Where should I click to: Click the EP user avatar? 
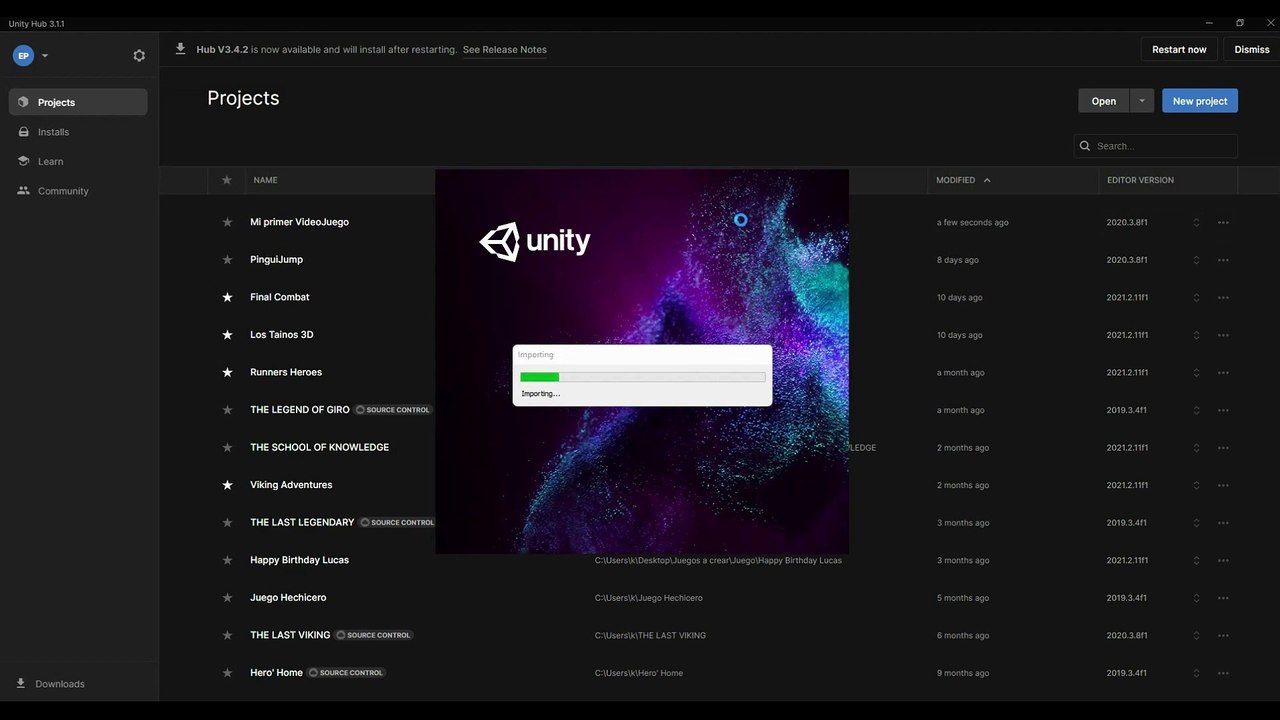[23, 56]
